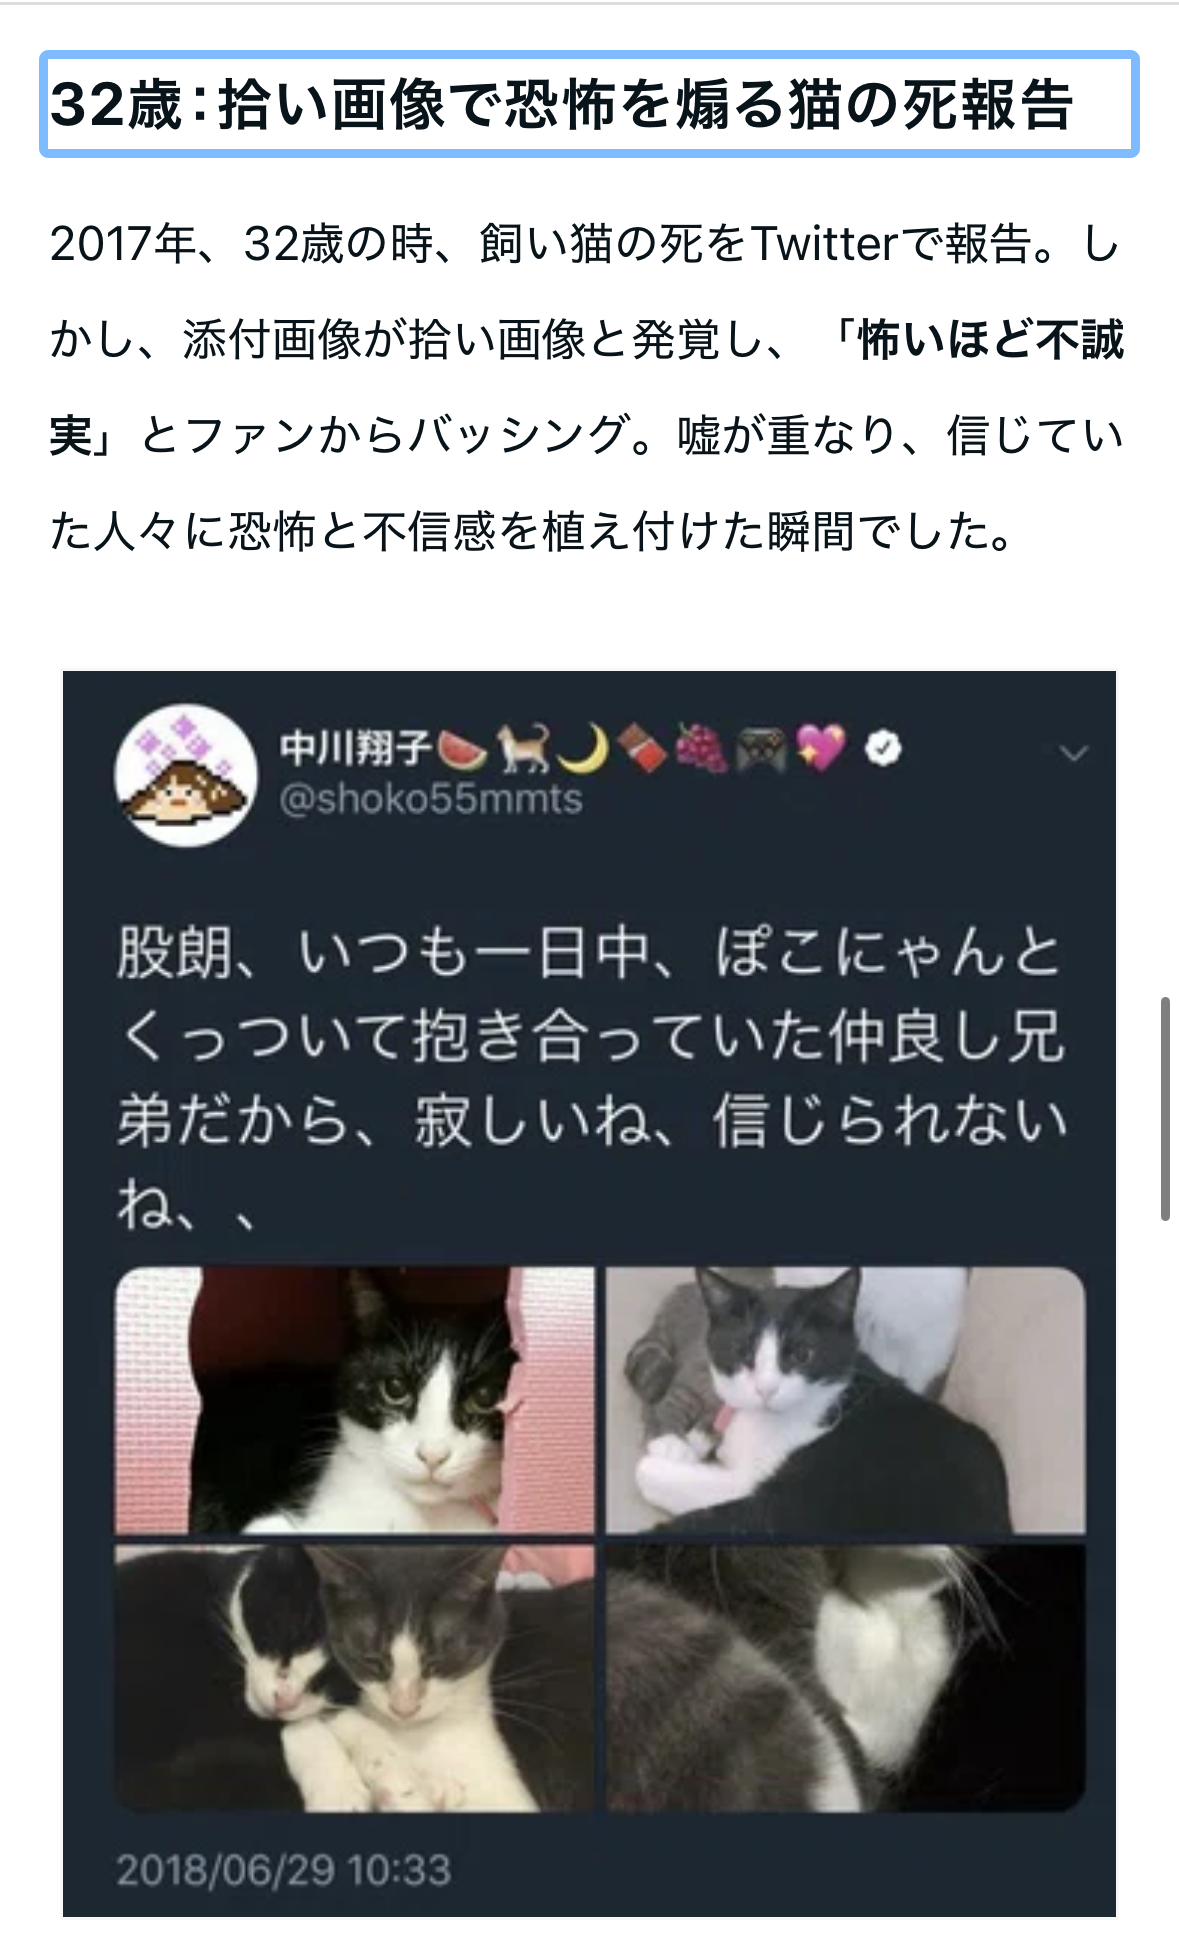Click the game controller emoji in name
1179x1949 pixels.
pyautogui.click(x=761, y=749)
